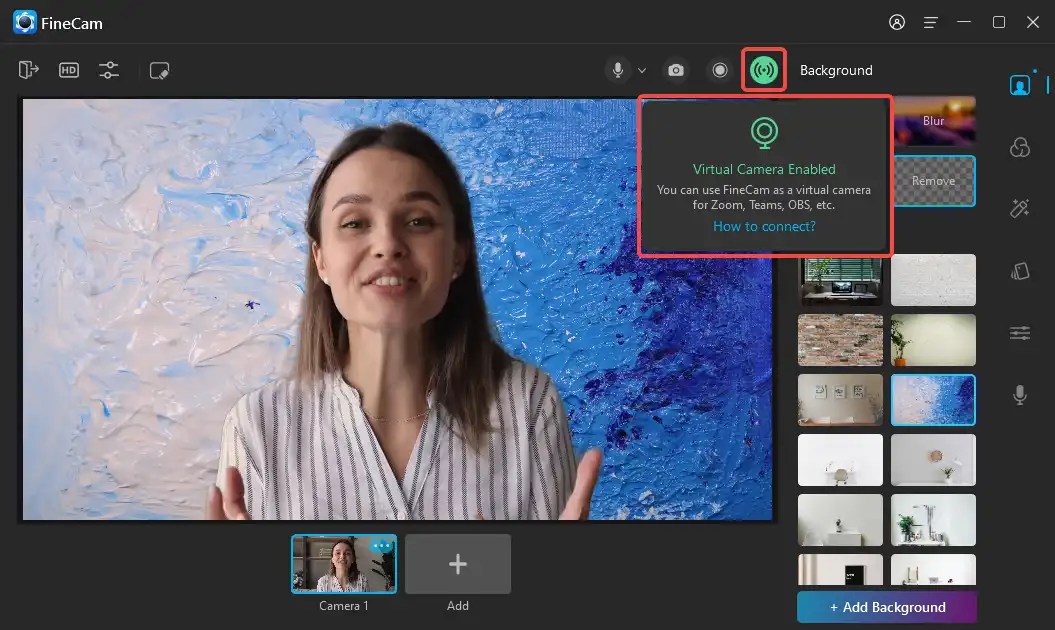Open the account profile menu
The image size is (1055, 630).
[897, 22]
